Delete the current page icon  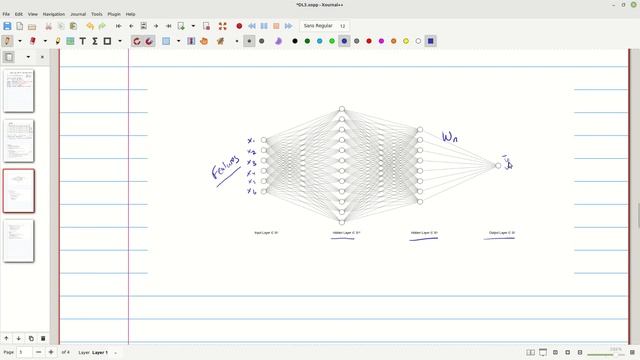click(206, 26)
